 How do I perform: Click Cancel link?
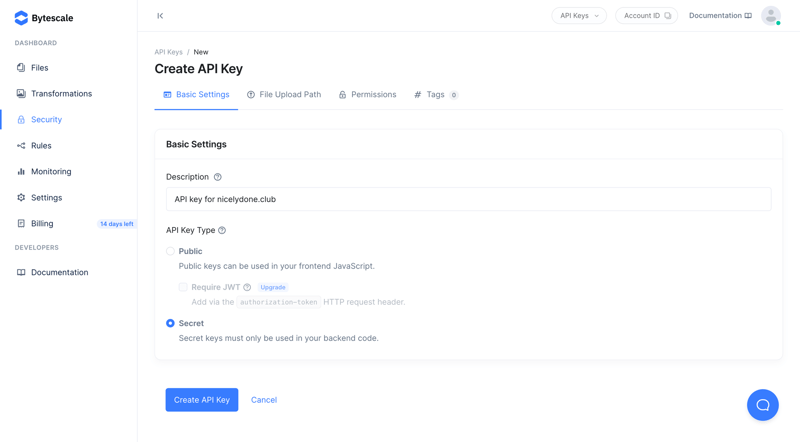point(264,400)
